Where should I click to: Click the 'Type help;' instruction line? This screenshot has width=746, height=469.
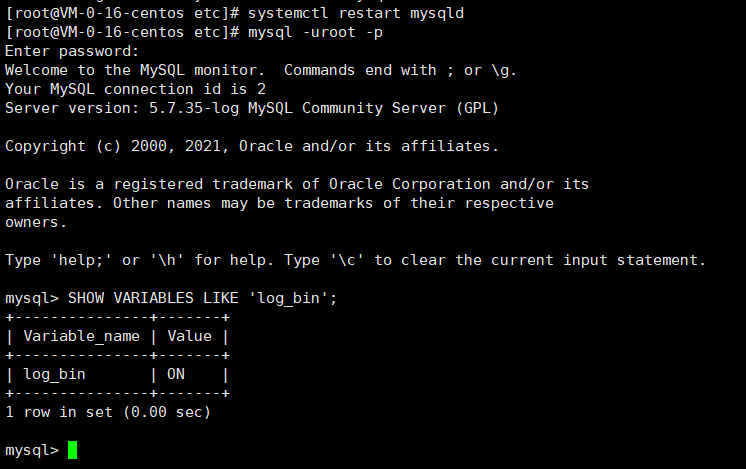pos(355,260)
